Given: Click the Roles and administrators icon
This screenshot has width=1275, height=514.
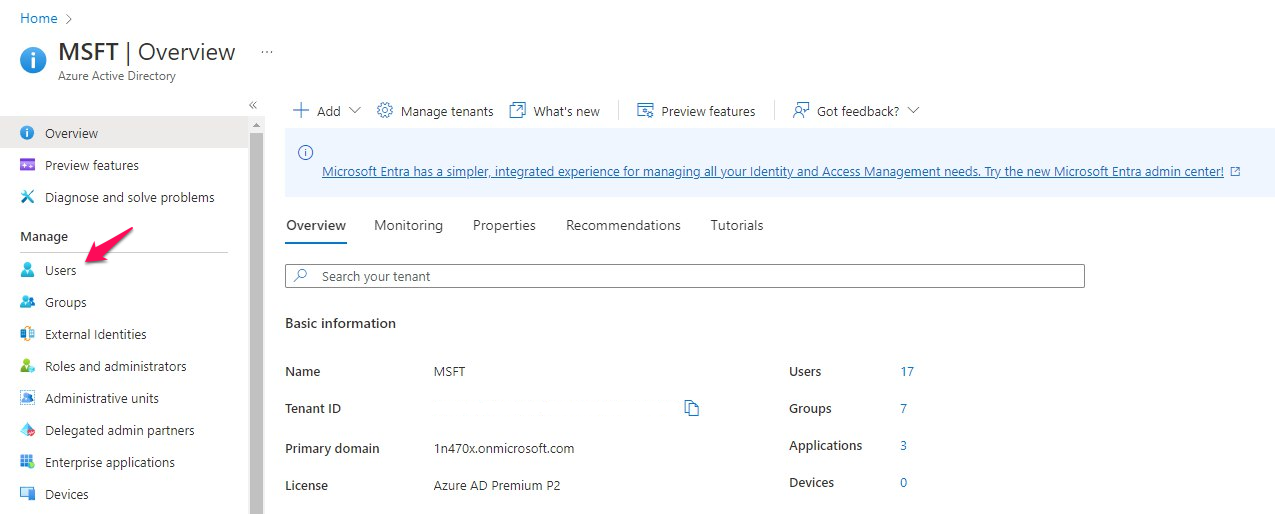Looking at the screenshot, I should click(28, 367).
